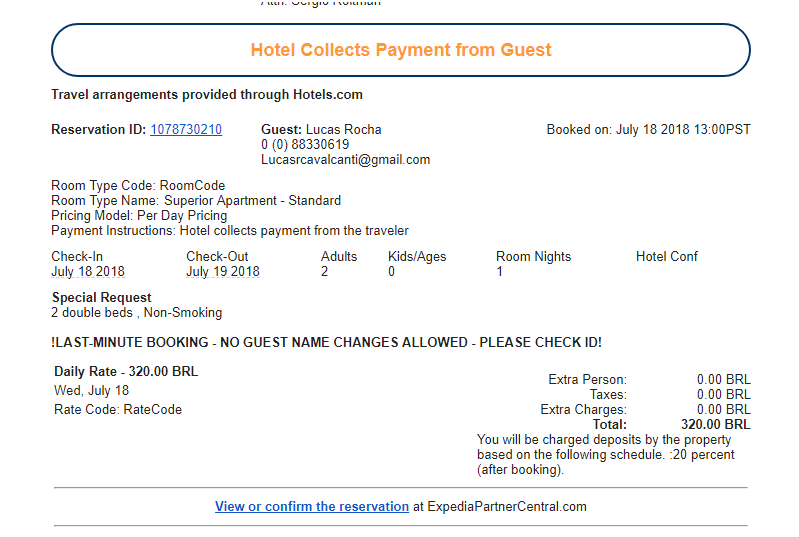The width and height of the screenshot is (799, 537).
Task: Click the Booked on July 18 2018 timestamp
Action: pyautogui.click(x=648, y=130)
